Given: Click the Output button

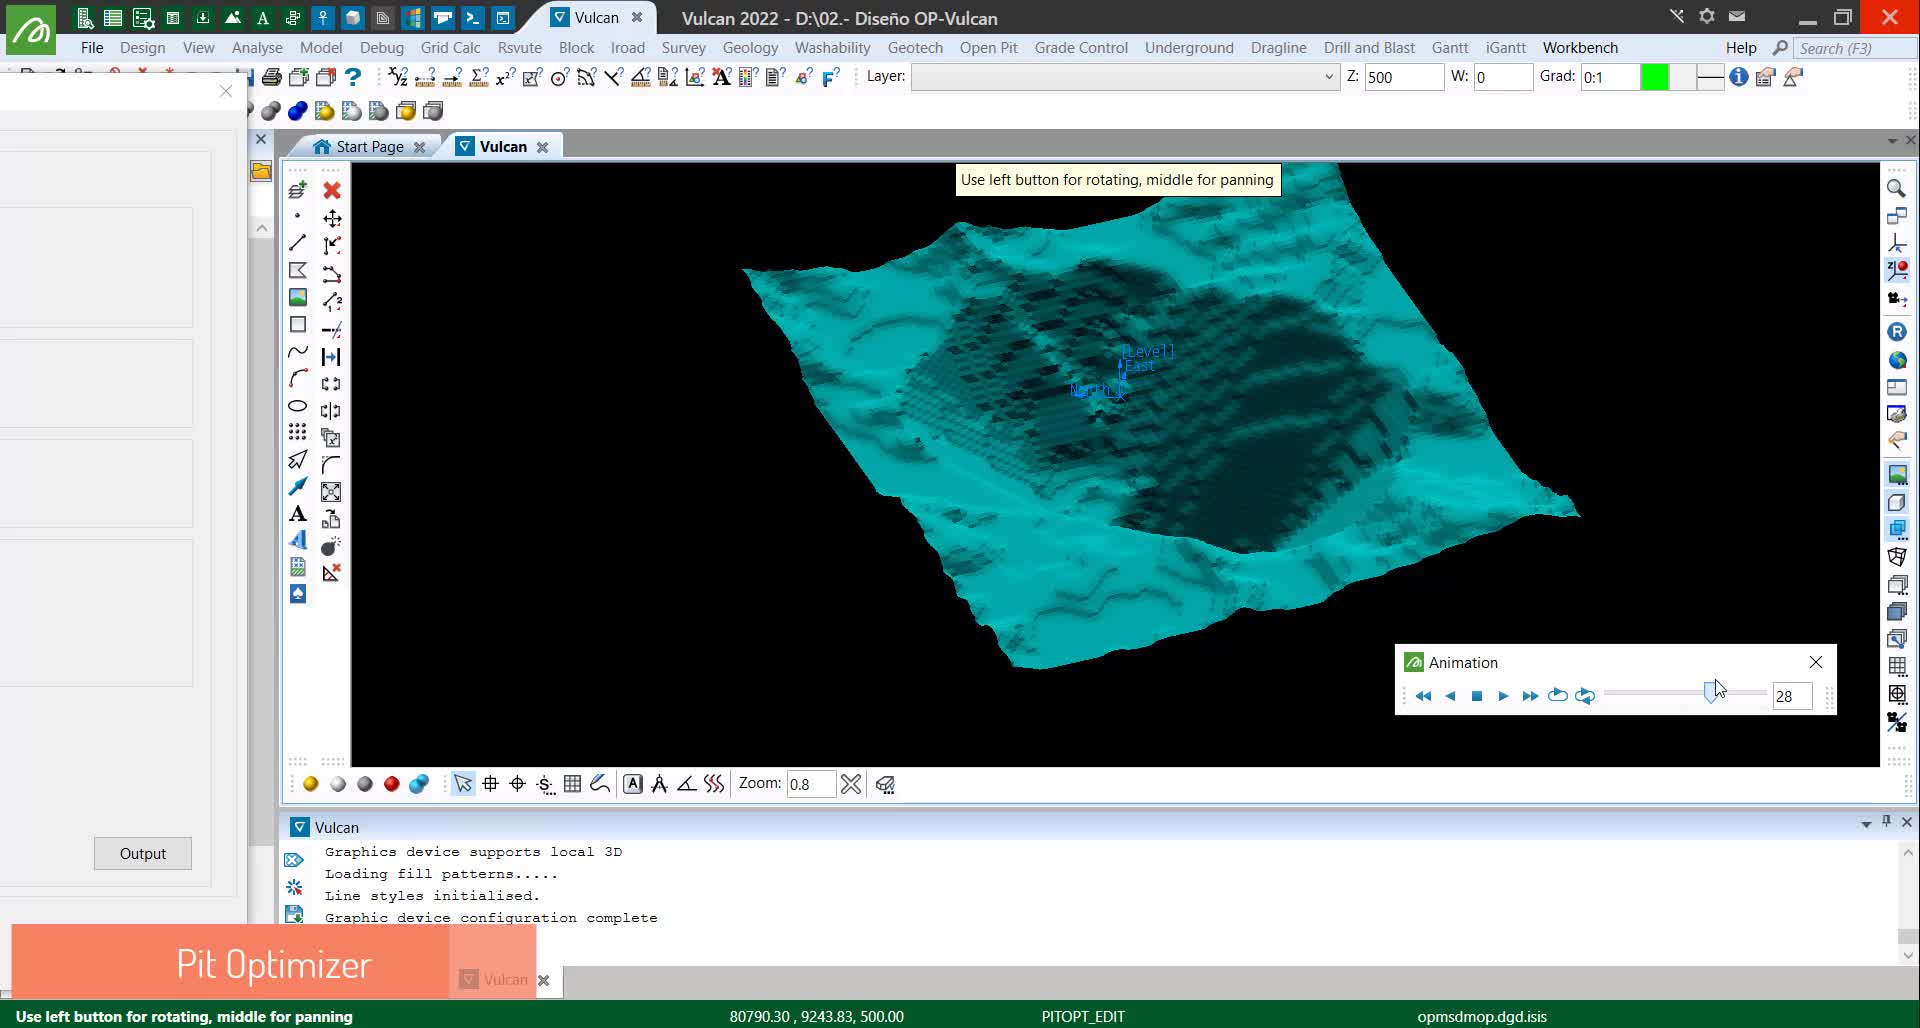Looking at the screenshot, I should 143,854.
